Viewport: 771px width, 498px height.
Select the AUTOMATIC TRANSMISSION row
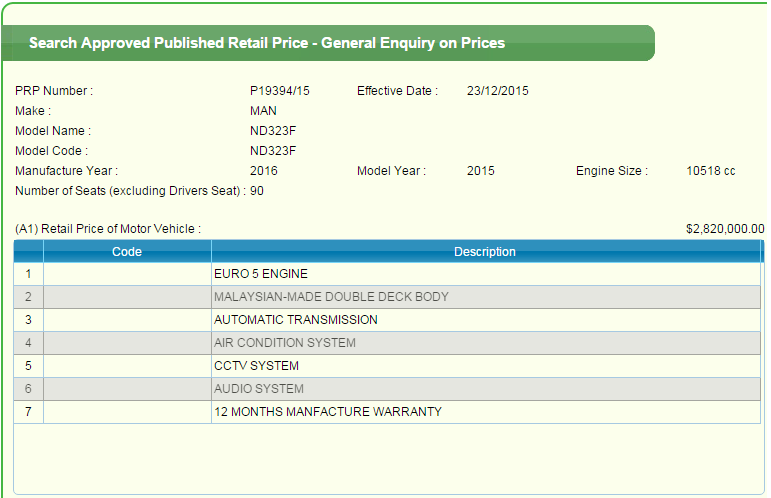[x=296, y=320]
